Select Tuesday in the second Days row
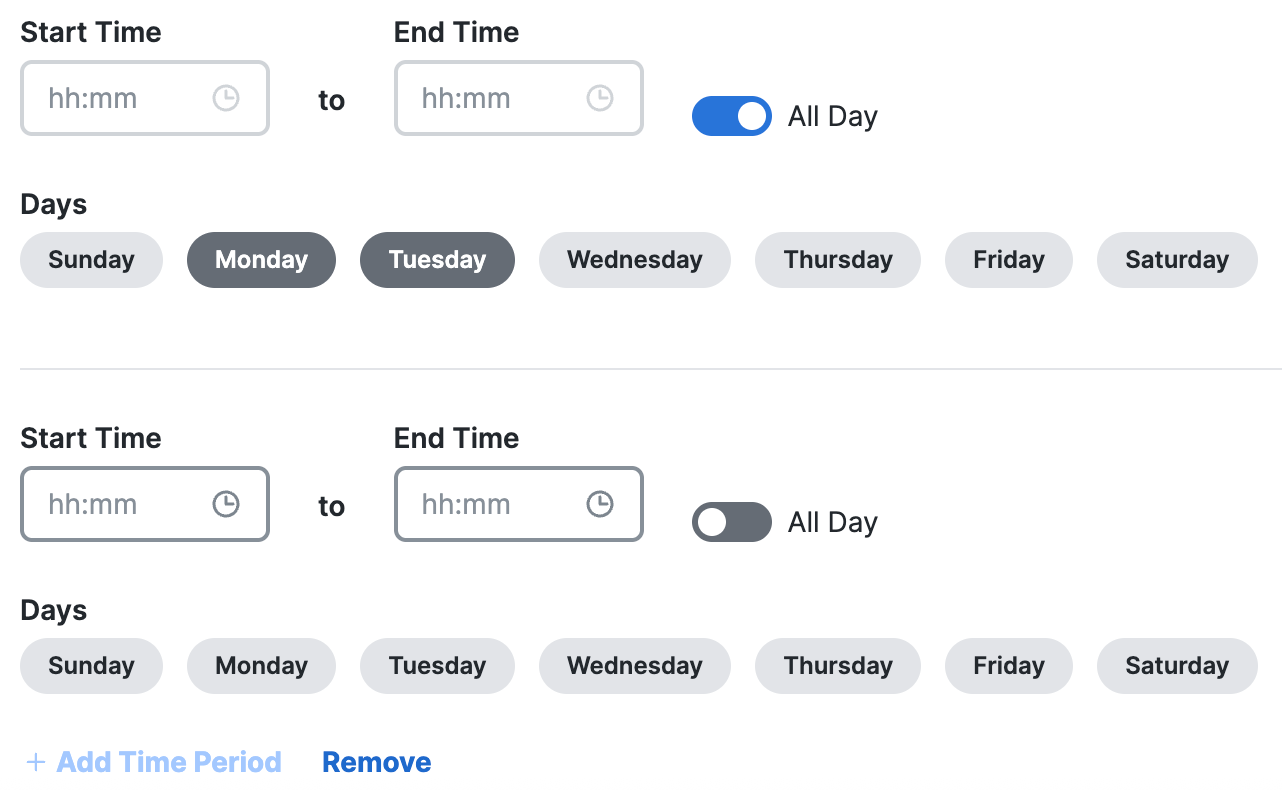The height and width of the screenshot is (790, 1282). pyautogui.click(x=437, y=666)
